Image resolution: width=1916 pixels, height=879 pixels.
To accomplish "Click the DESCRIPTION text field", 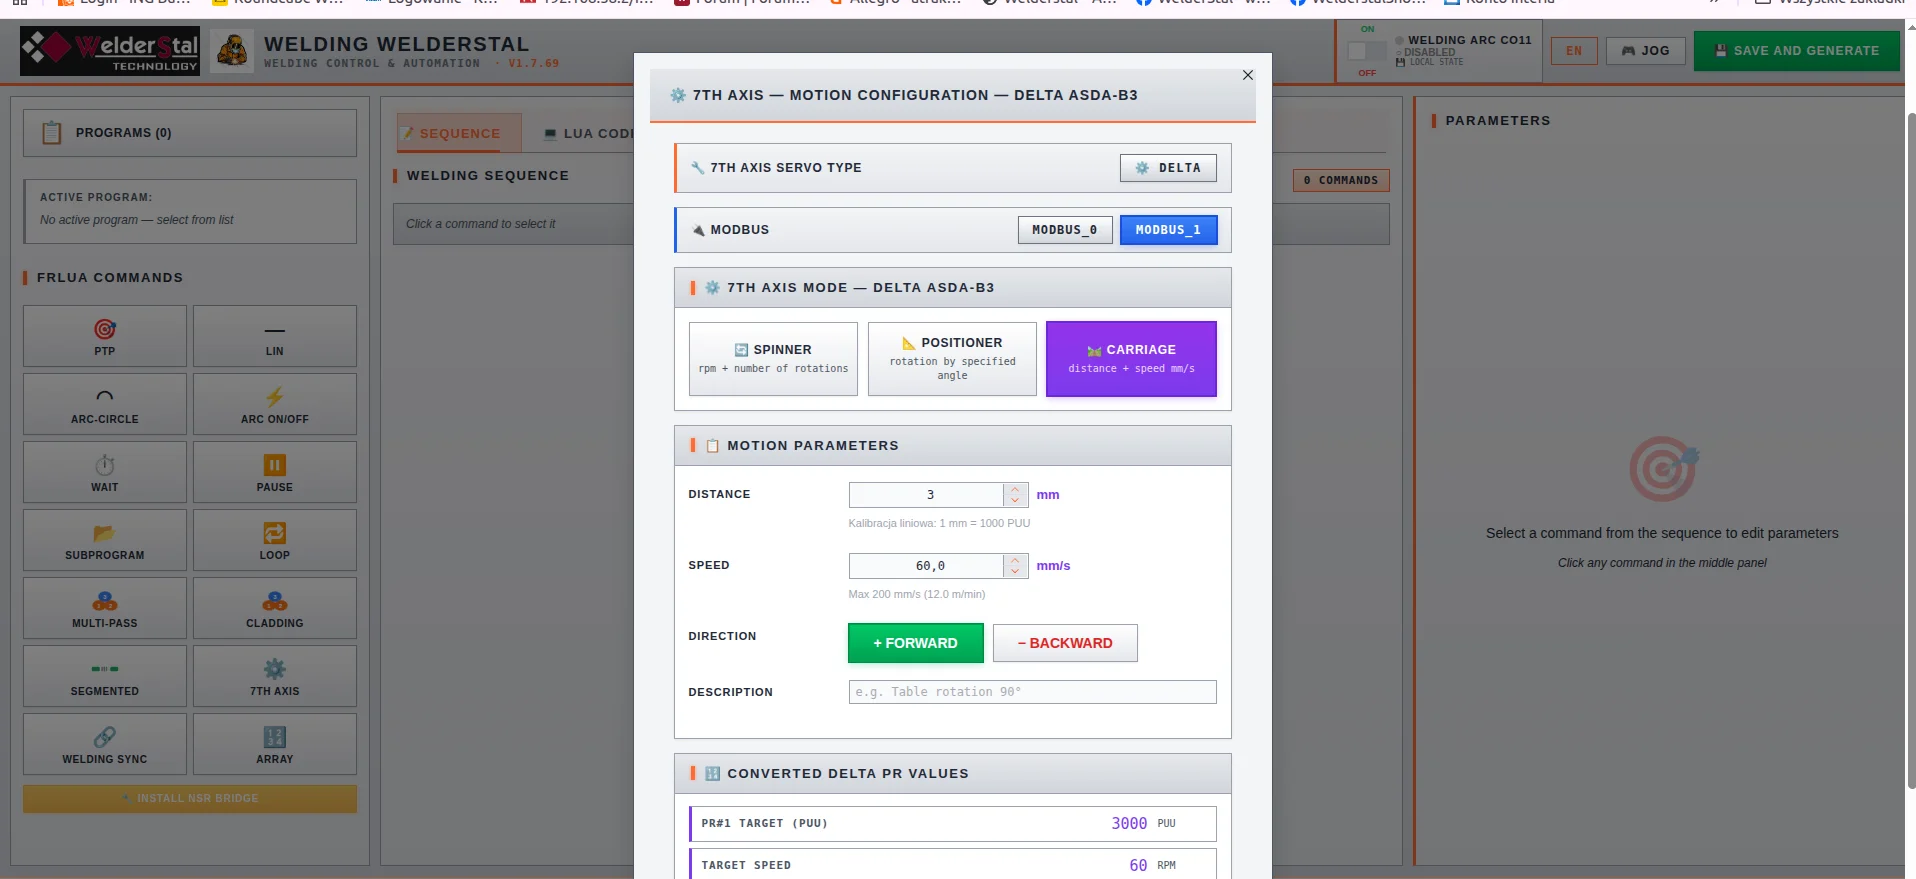I will click(1032, 692).
